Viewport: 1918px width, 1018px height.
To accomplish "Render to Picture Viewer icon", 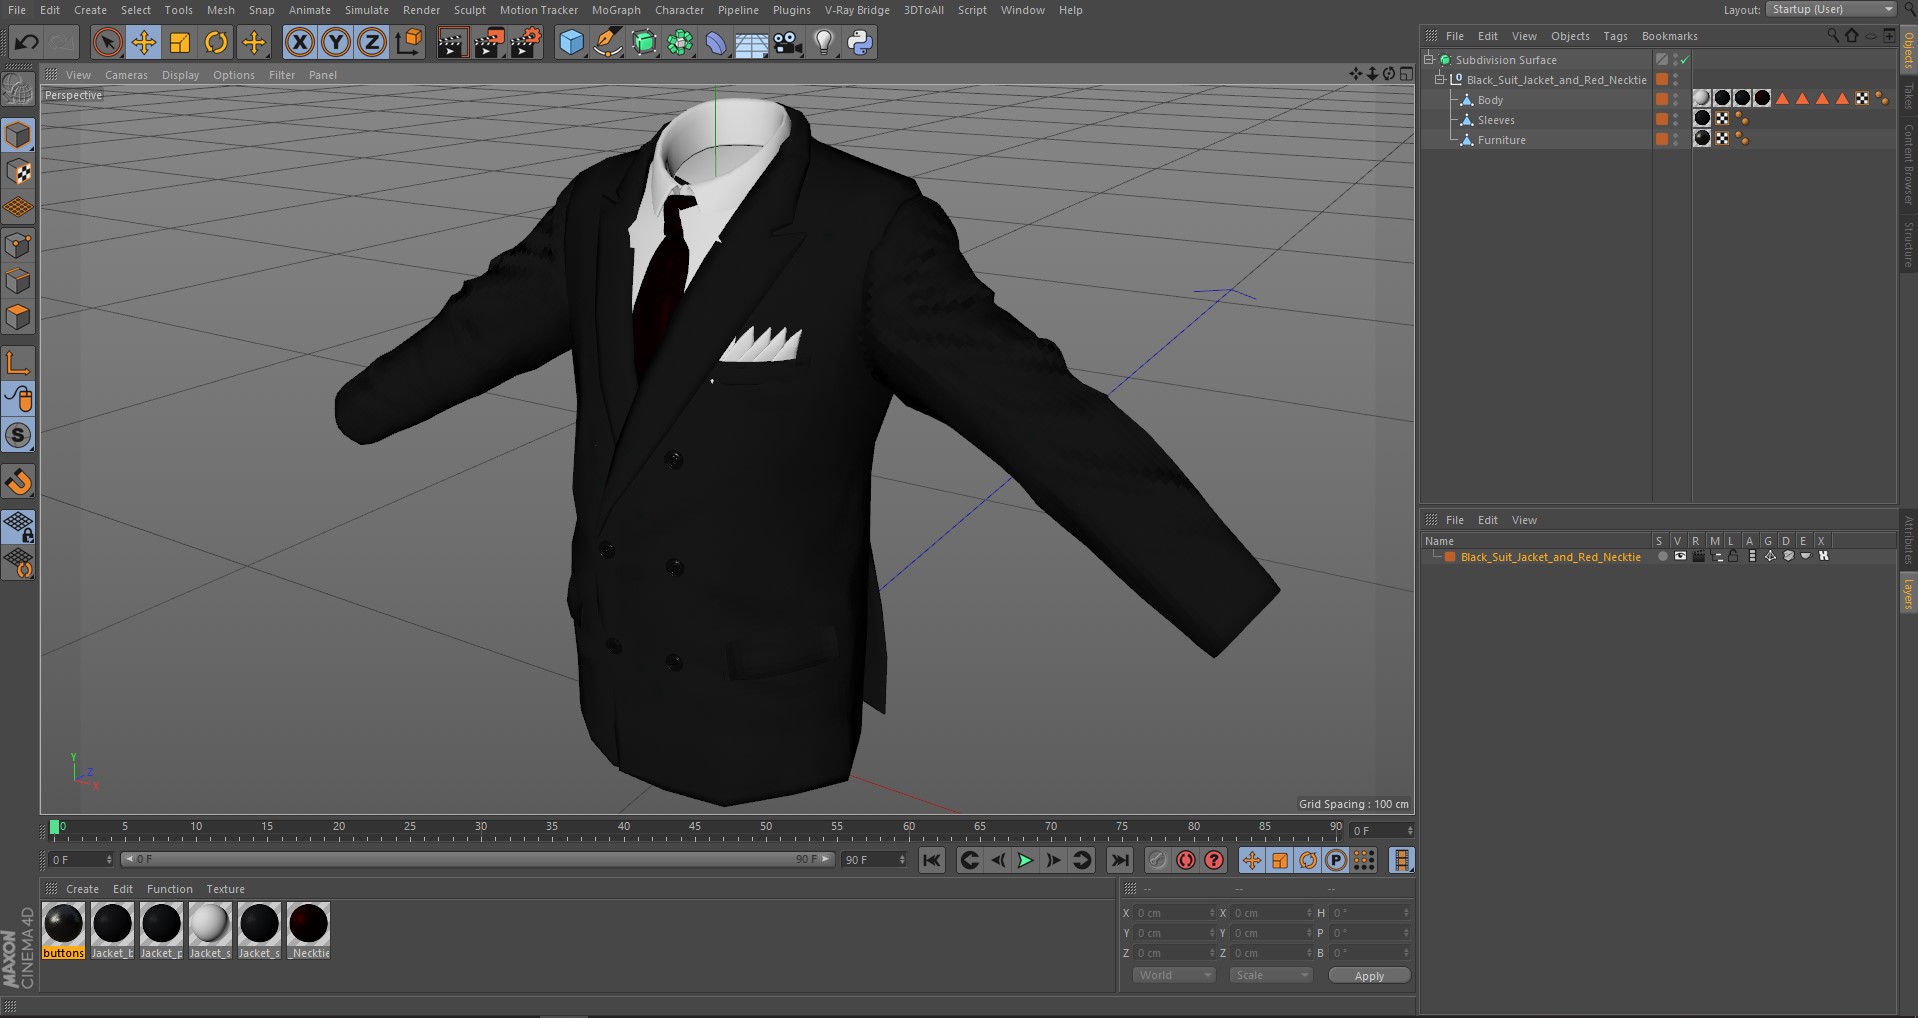I will tap(489, 42).
